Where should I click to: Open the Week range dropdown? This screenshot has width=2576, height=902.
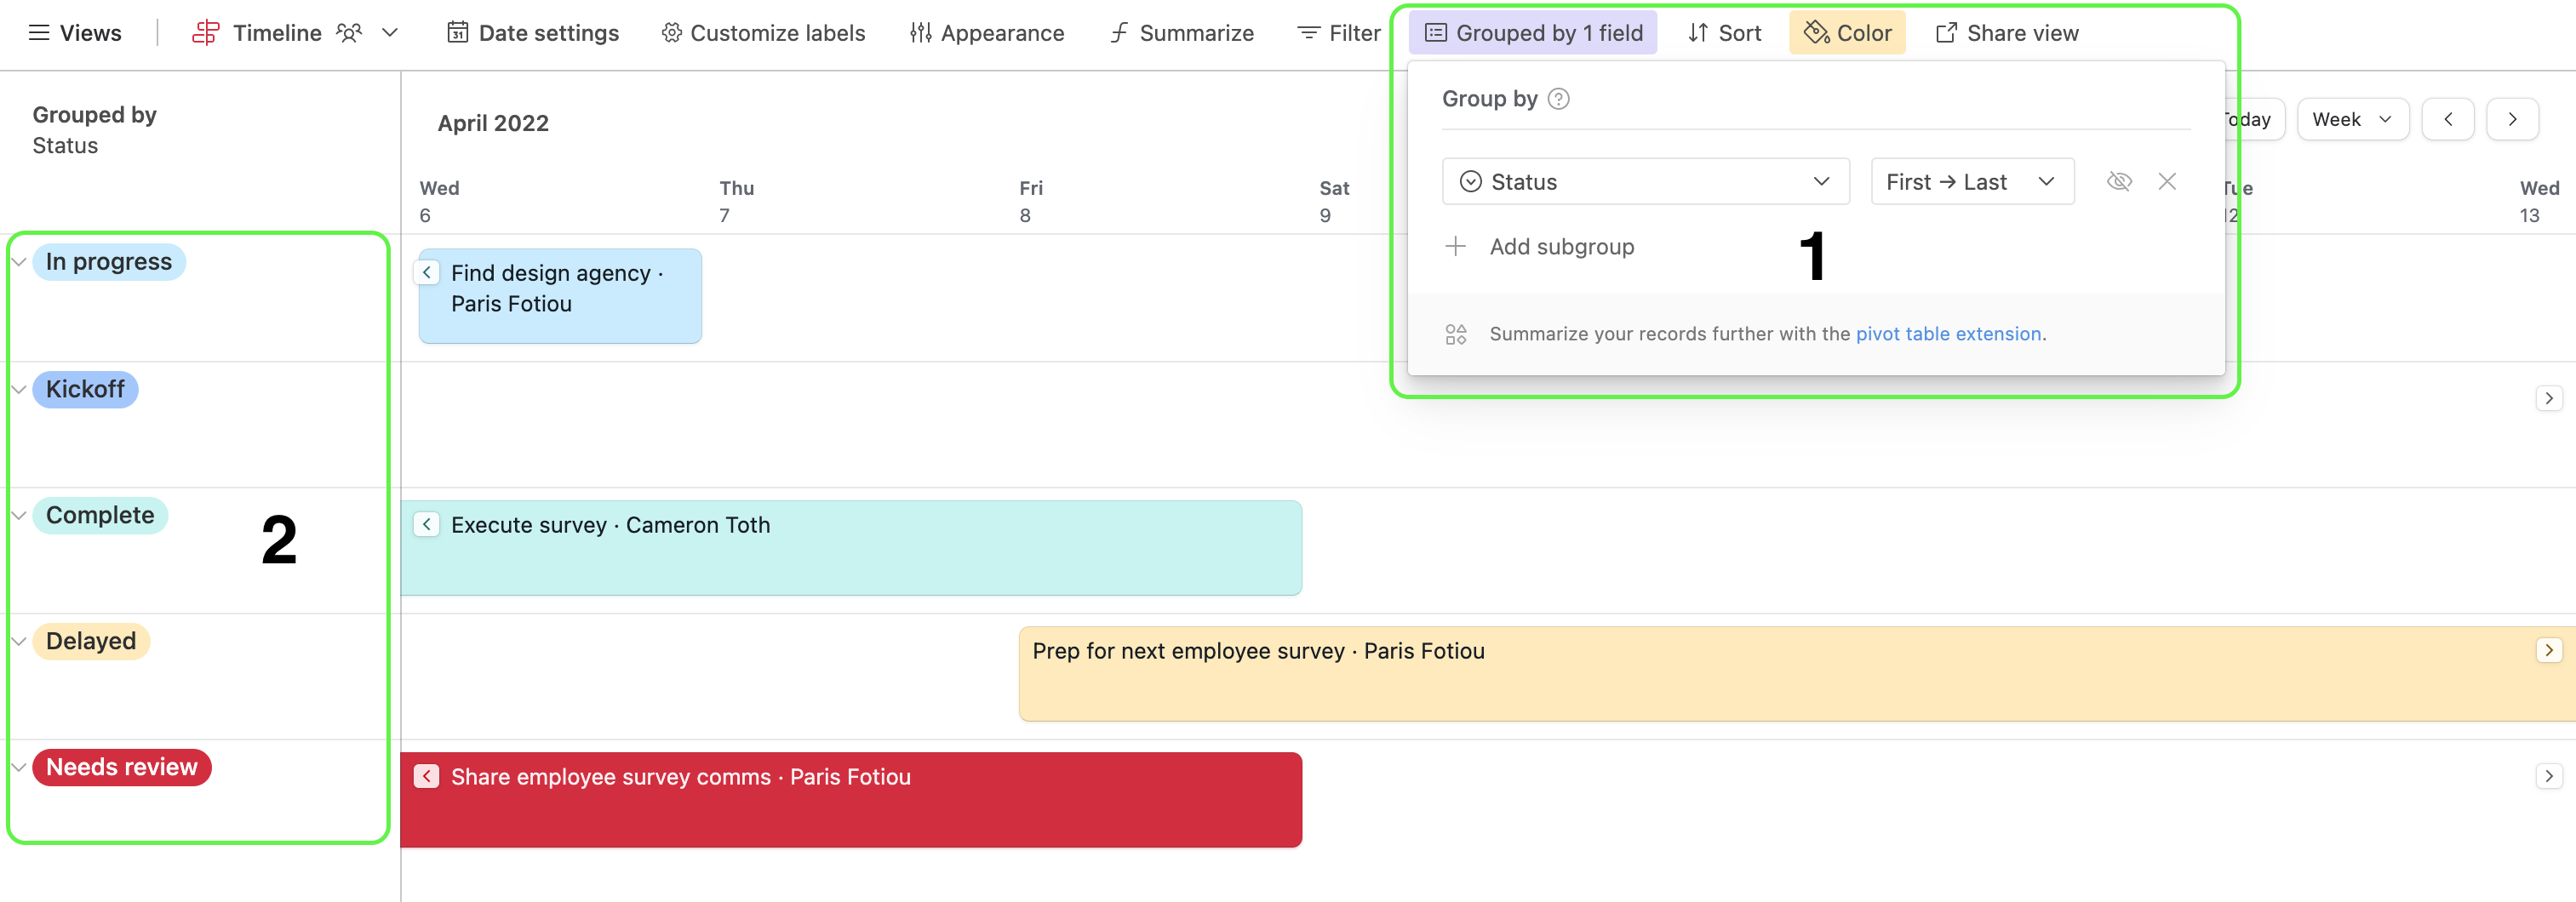point(2352,120)
